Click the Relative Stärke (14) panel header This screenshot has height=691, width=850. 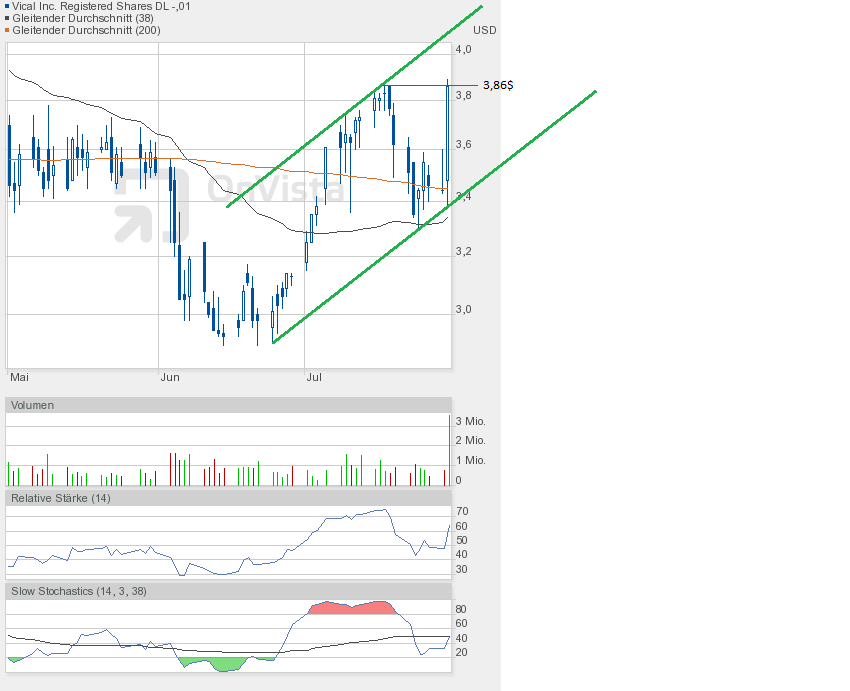pyautogui.click(x=228, y=498)
